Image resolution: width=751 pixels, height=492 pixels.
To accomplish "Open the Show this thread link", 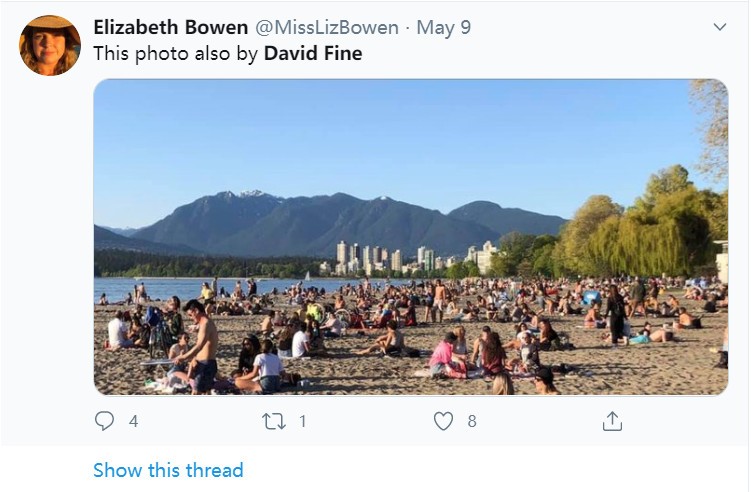I will (168, 470).
